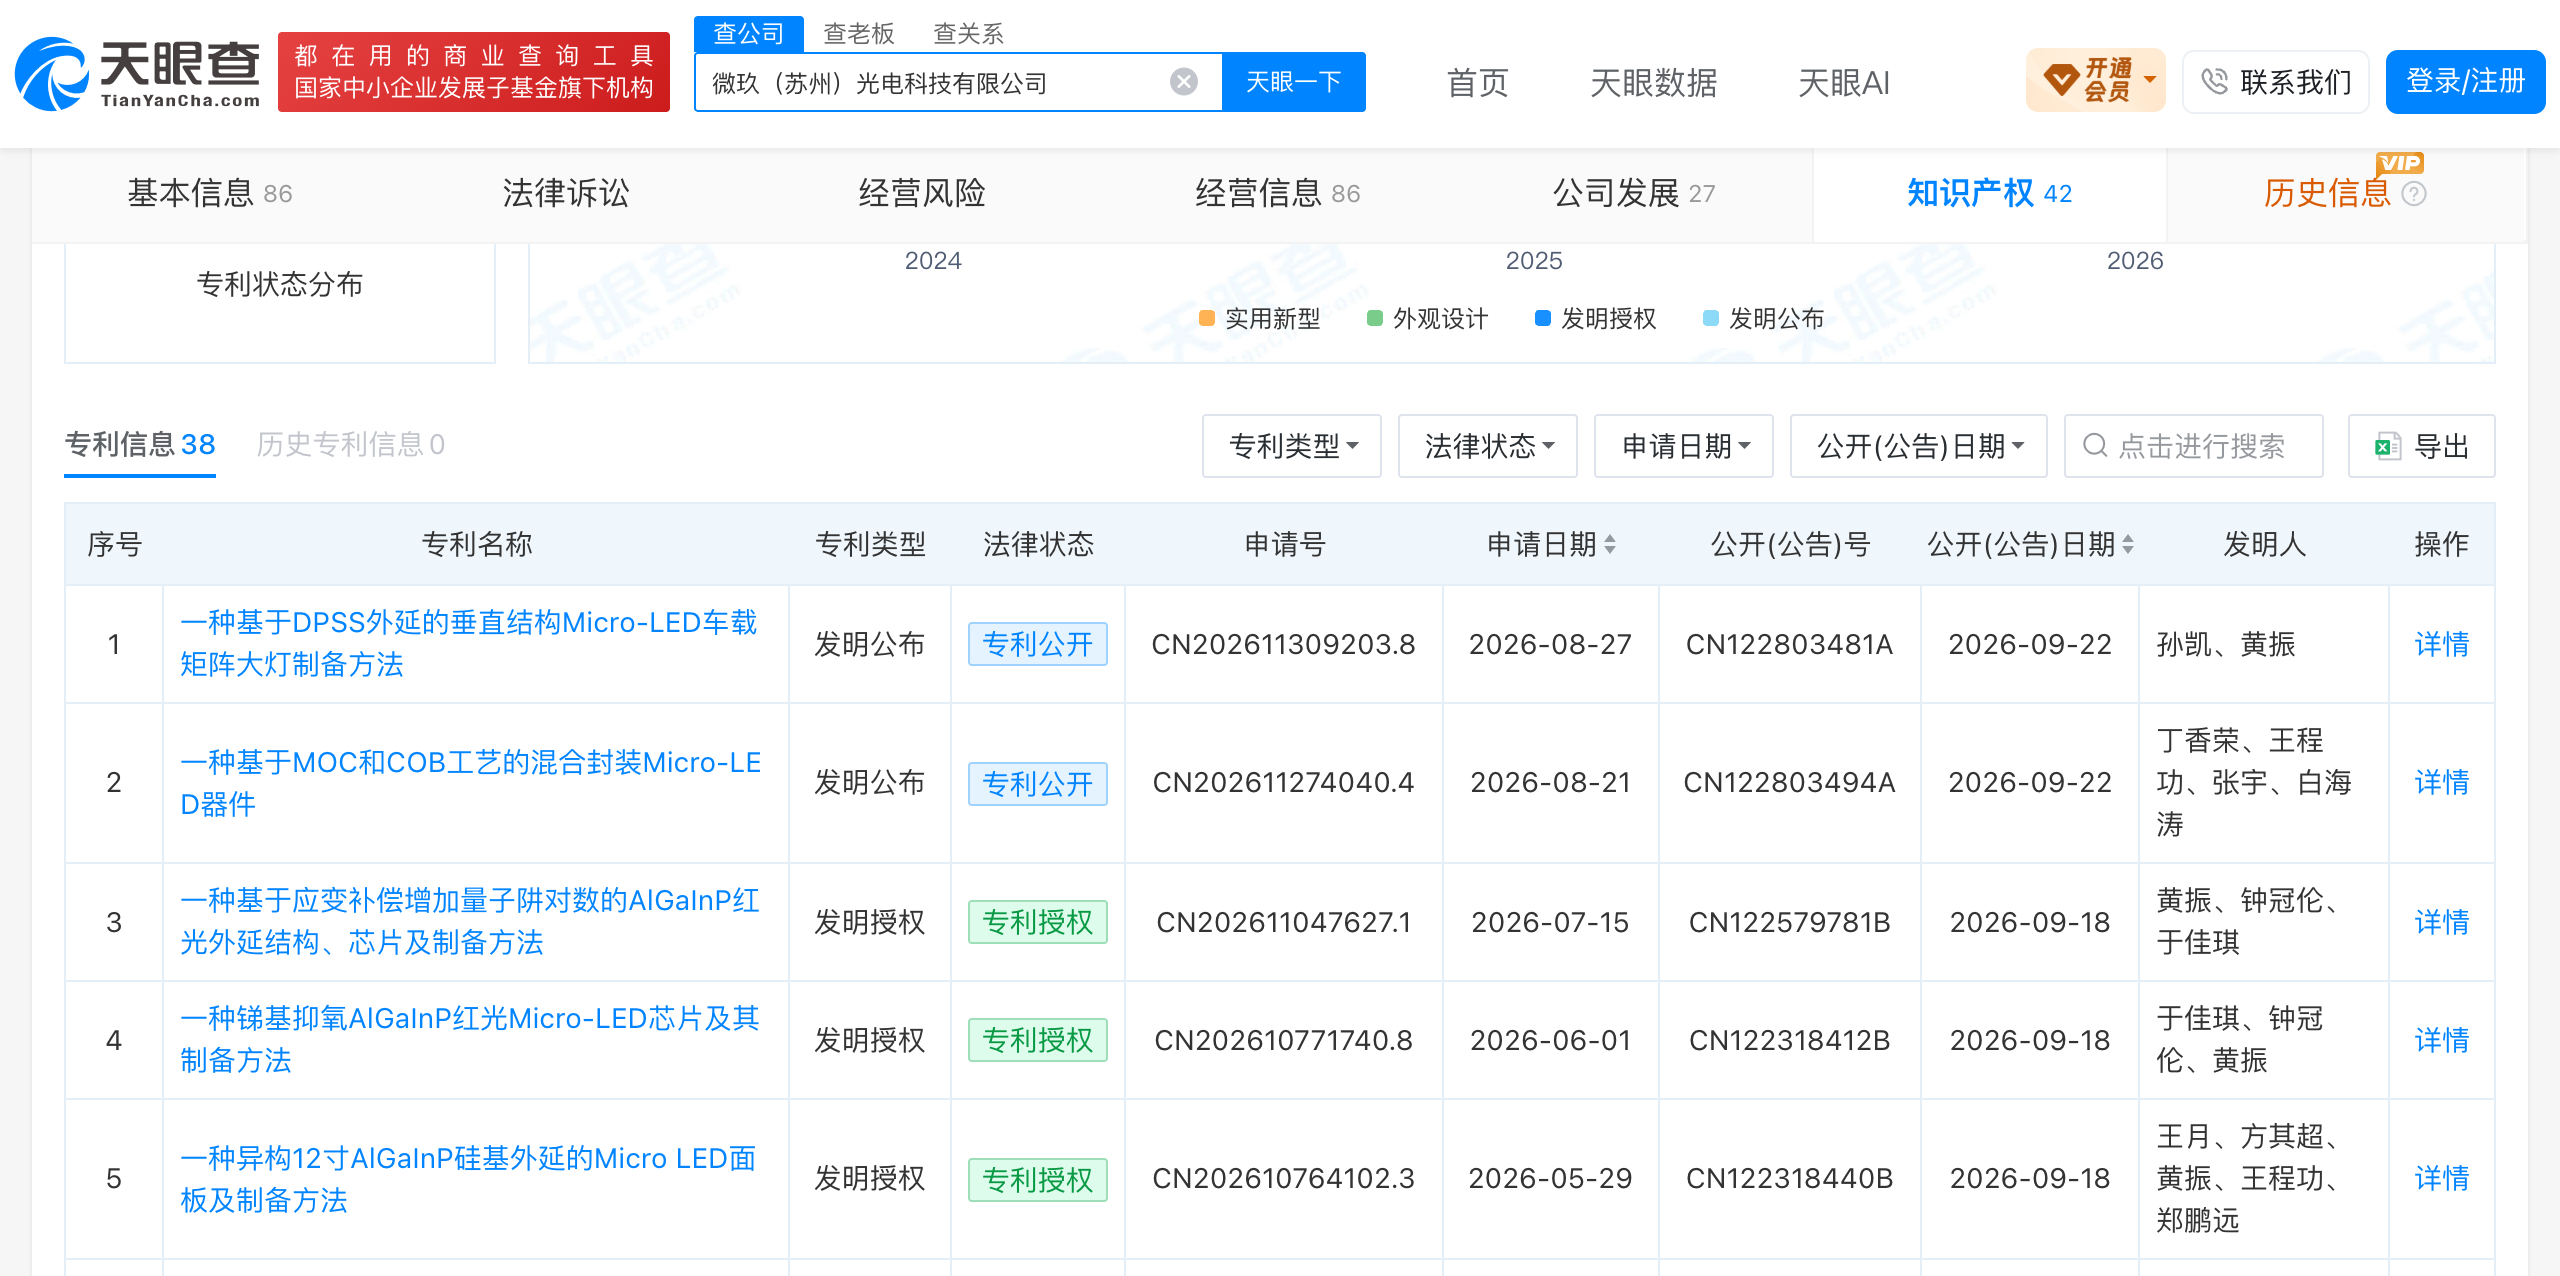This screenshot has width=2560, height=1276.
Task: Toggle 发明授权 legend marker
Action: coord(1543,318)
